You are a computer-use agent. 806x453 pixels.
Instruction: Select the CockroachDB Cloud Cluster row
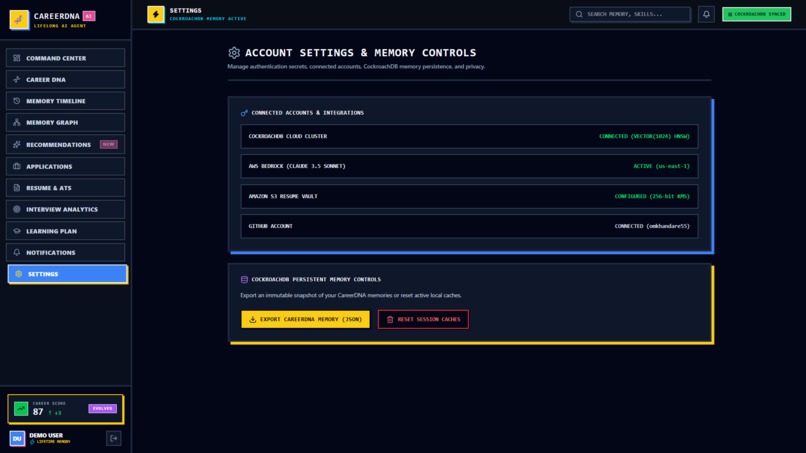tap(469, 136)
